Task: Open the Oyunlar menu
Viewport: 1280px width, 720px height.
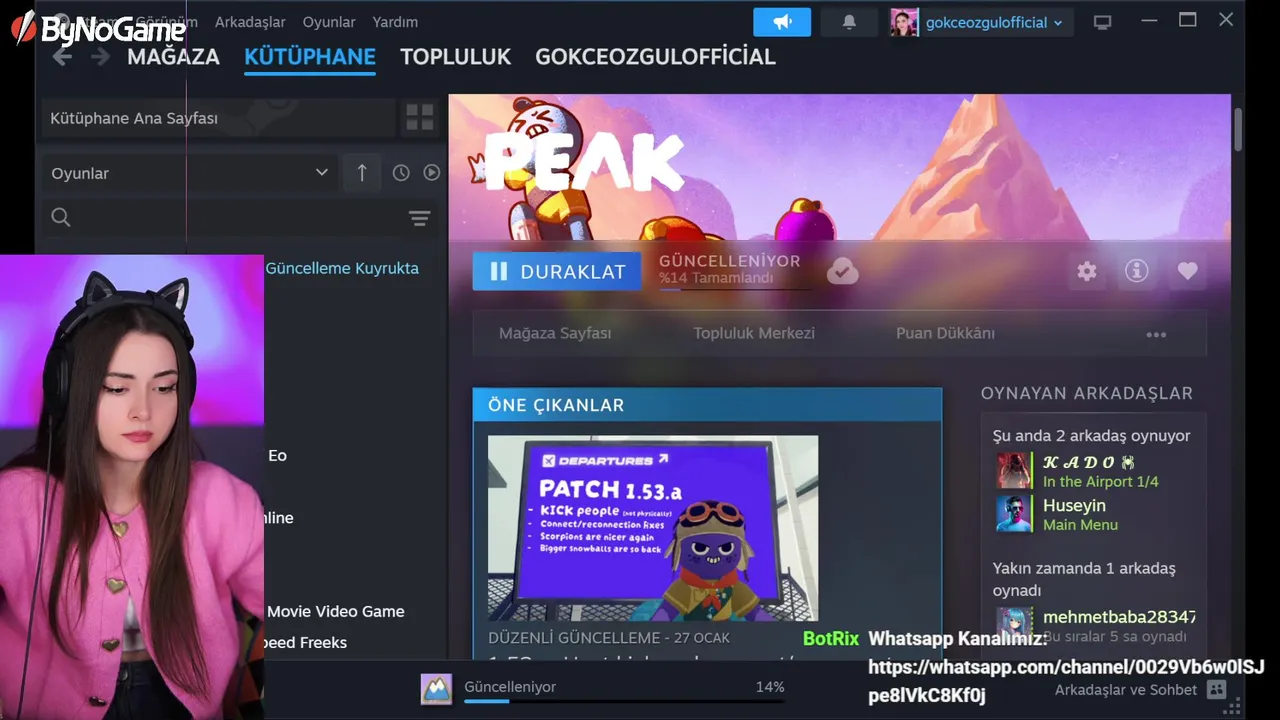Action: [329, 22]
